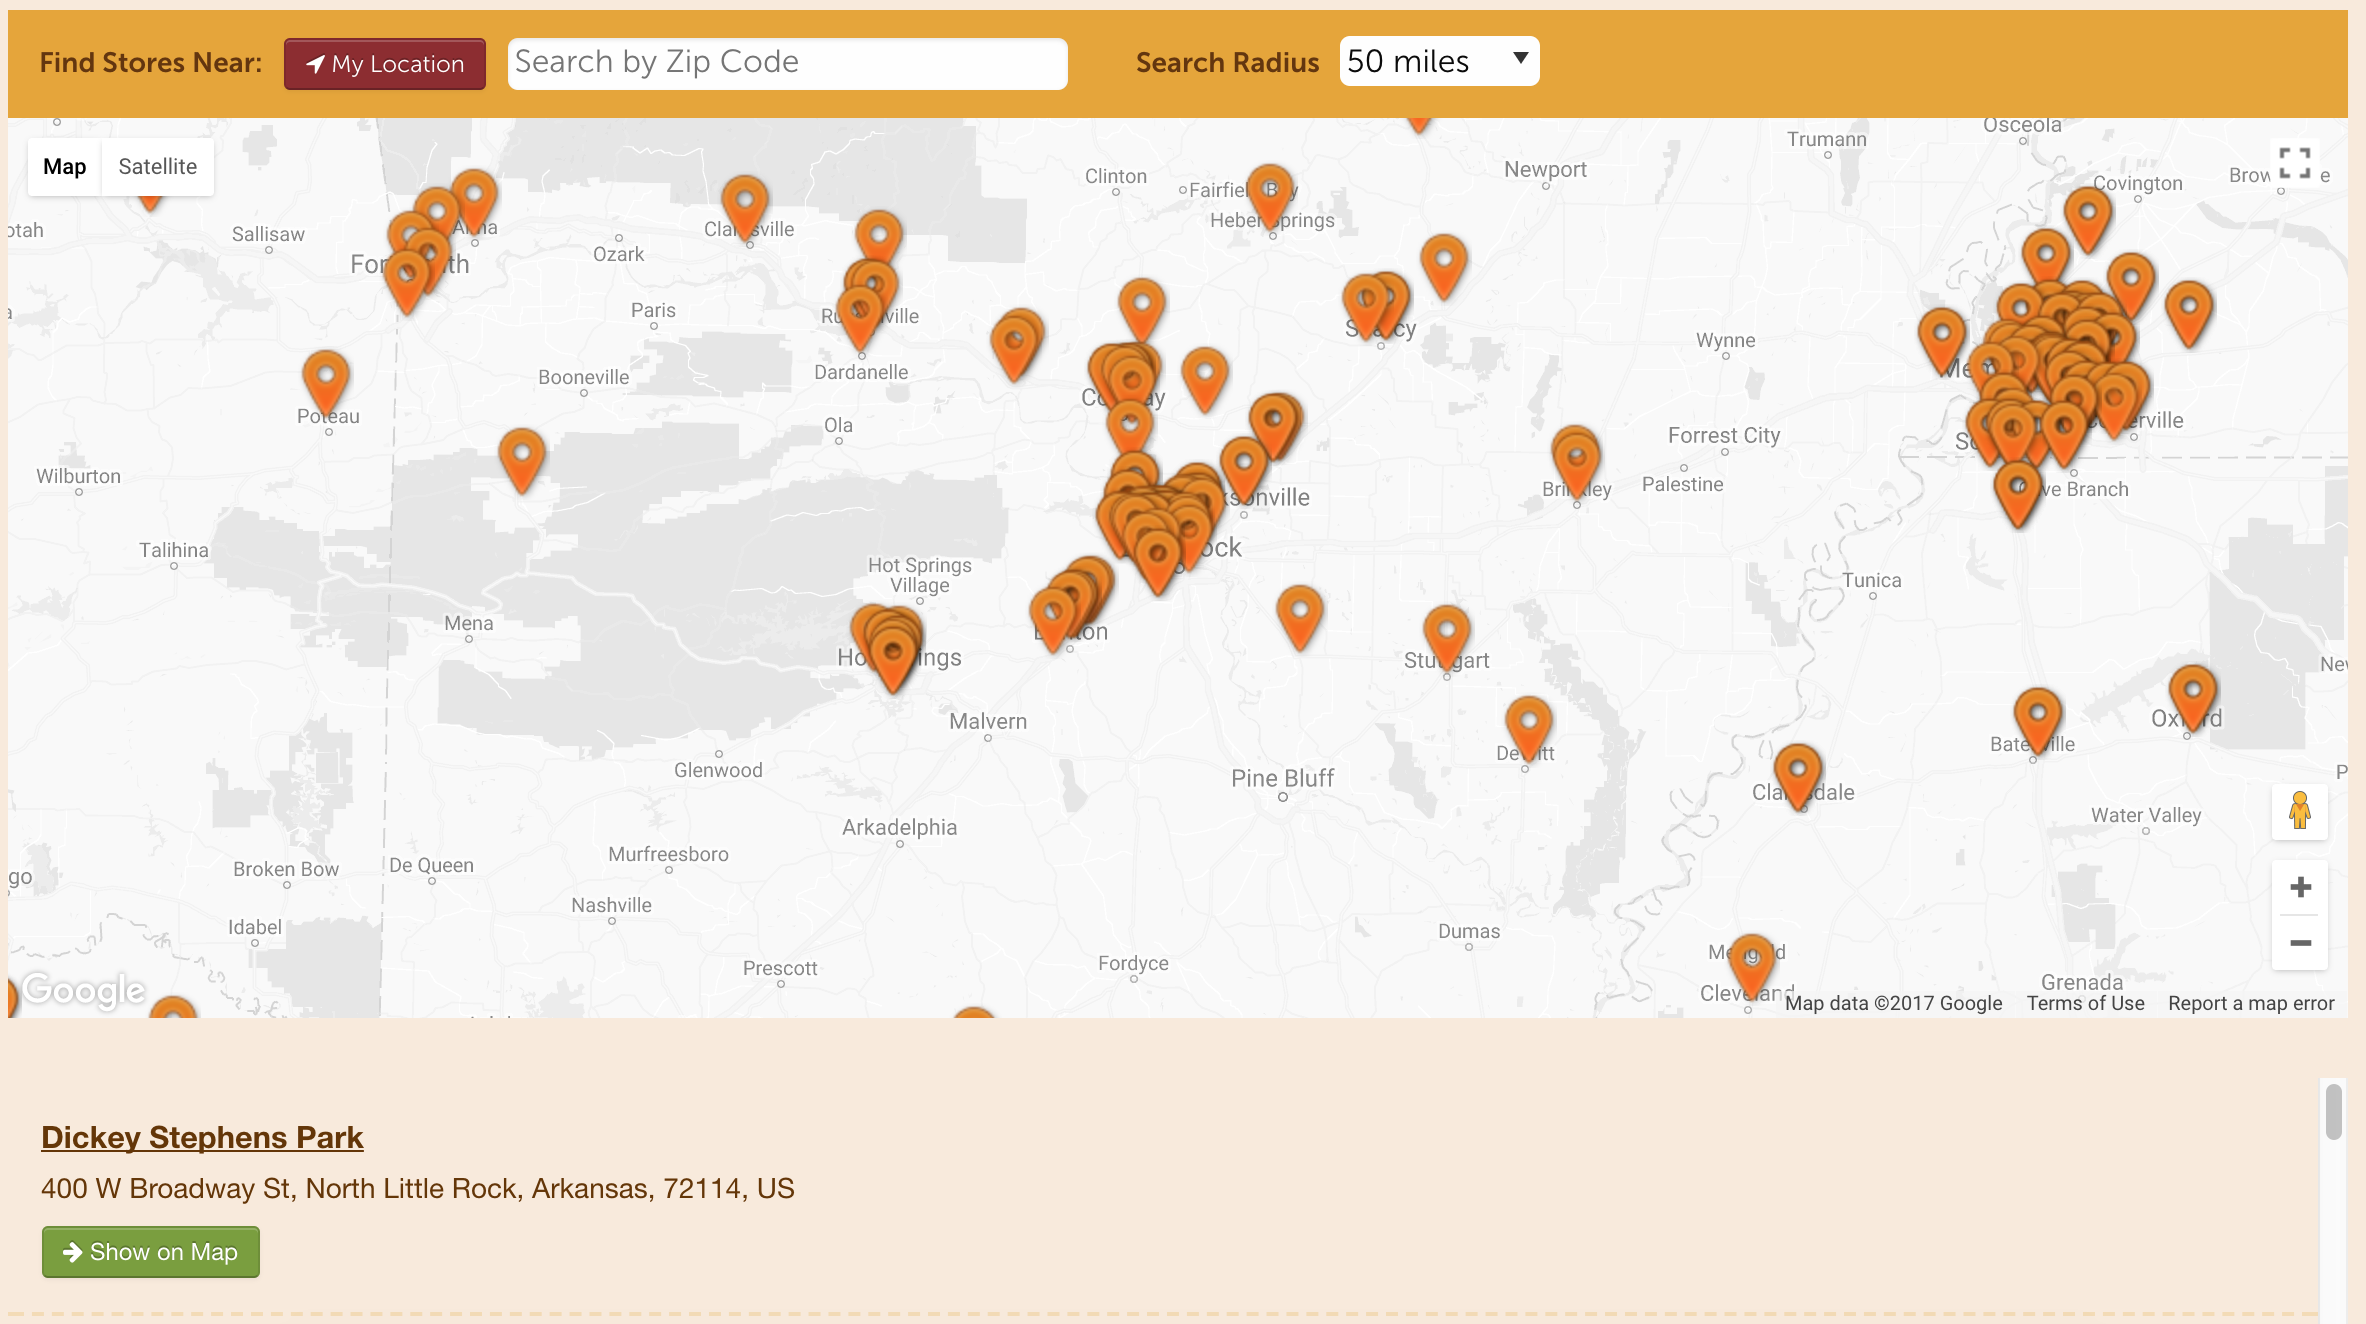
Task: Zoom in on the map
Action: point(2300,888)
